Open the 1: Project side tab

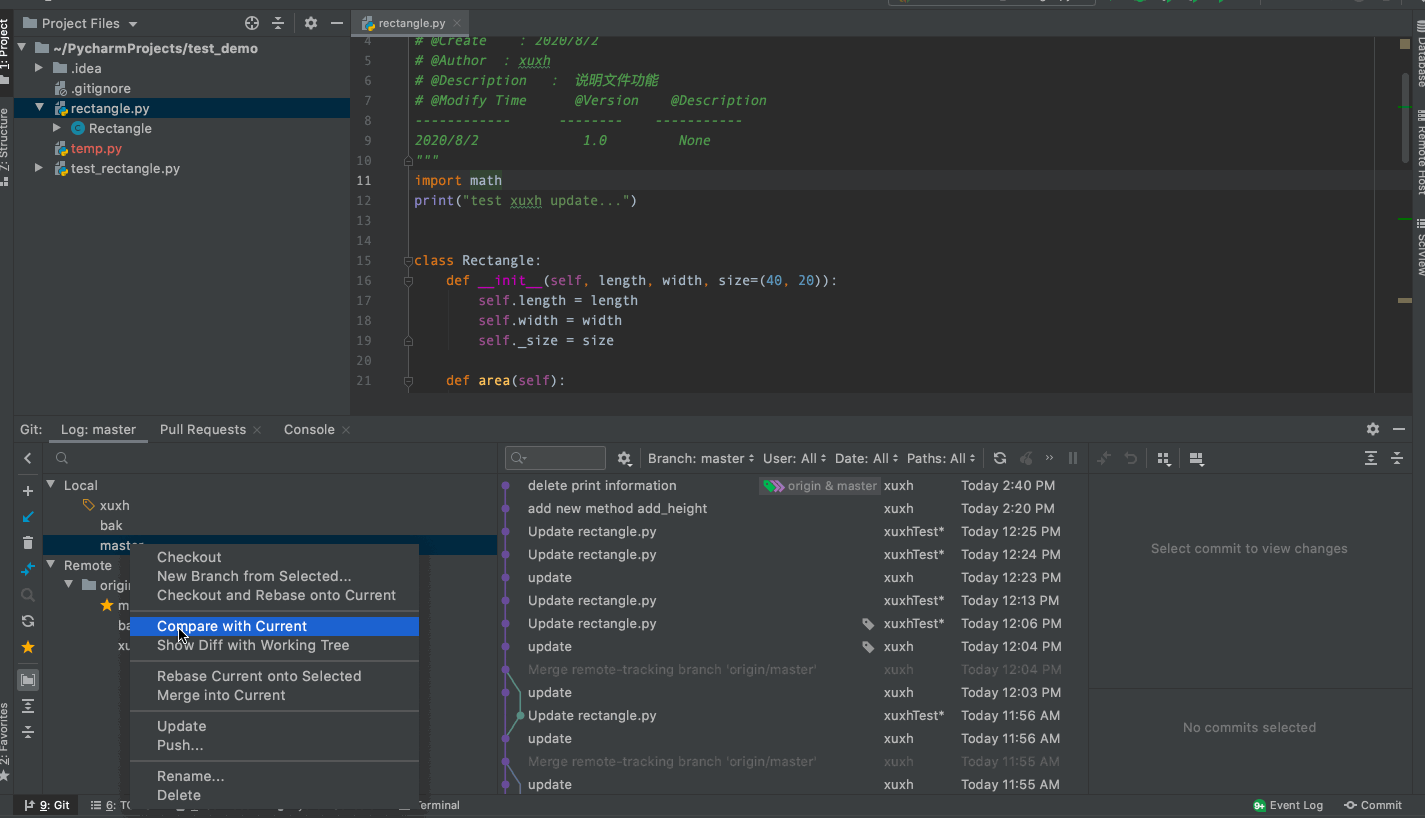point(6,52)
